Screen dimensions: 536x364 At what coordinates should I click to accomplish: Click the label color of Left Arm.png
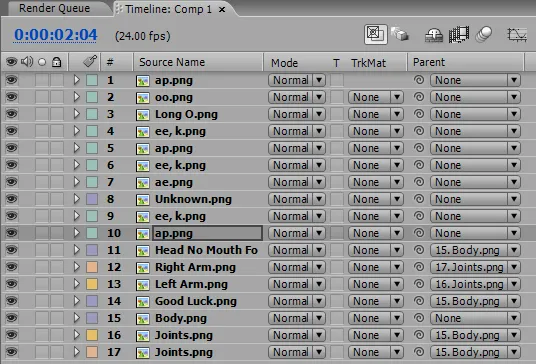(x=92, y=284)
